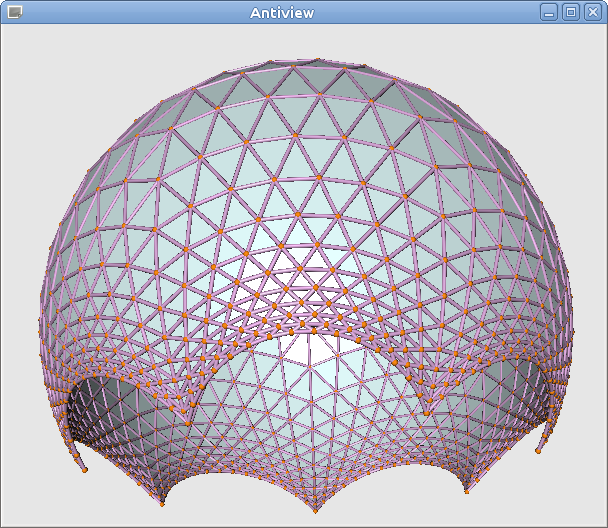608x528 pixels.
Task: Open the window menu icon in title bar
Action: 14,12
